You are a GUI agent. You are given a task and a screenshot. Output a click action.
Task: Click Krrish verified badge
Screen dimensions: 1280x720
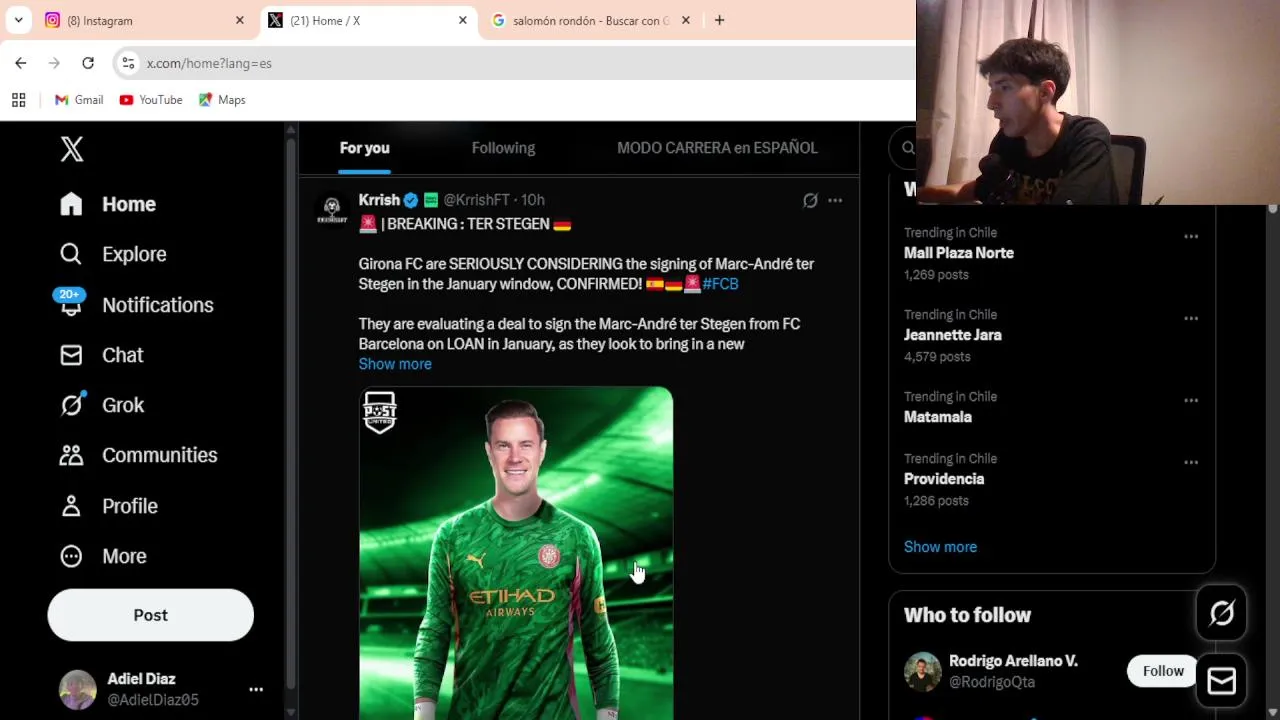pos(410,200)
